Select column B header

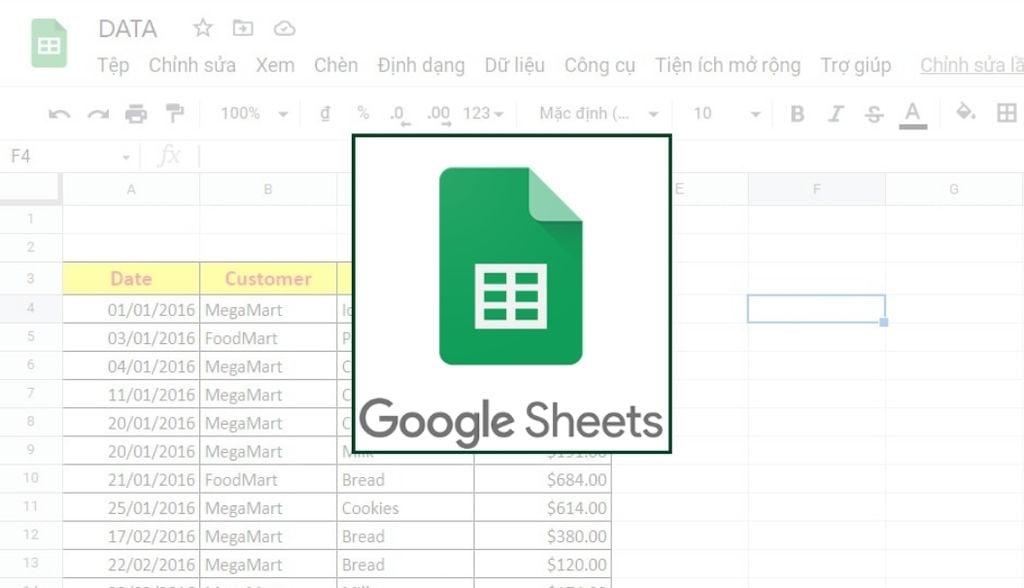pos(268,189)
